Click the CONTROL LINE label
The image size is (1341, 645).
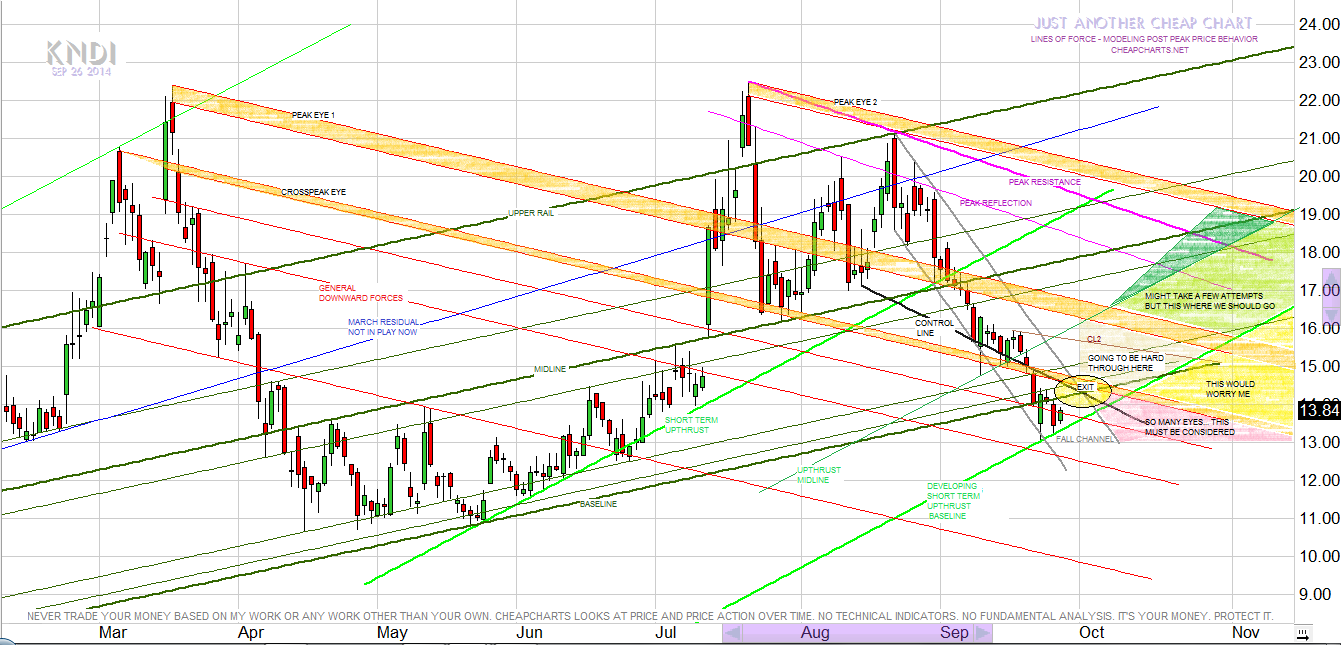[934, 327]
